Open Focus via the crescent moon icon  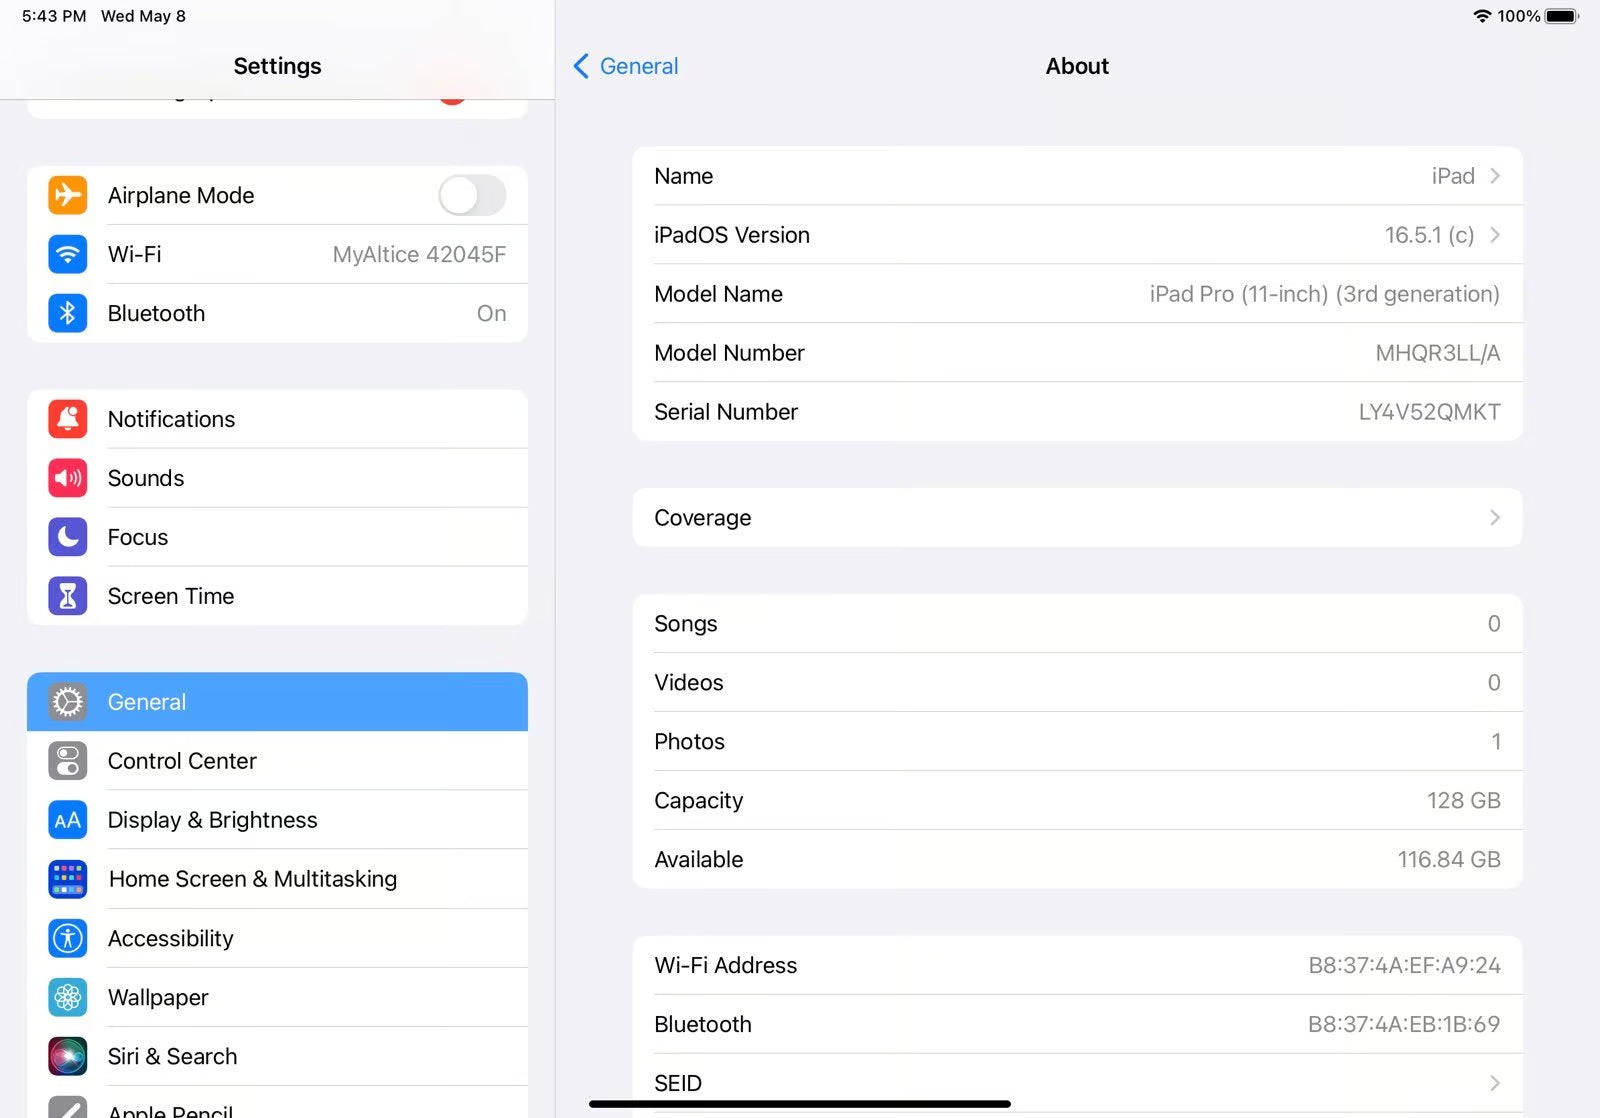[x=66, y=537]
